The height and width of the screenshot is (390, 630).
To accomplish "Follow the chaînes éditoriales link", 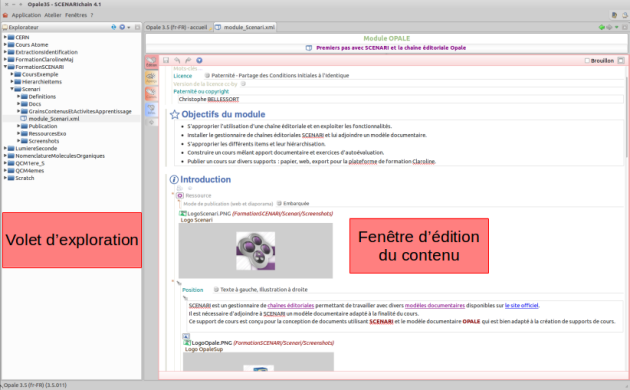I will click(x=291, y=306).
